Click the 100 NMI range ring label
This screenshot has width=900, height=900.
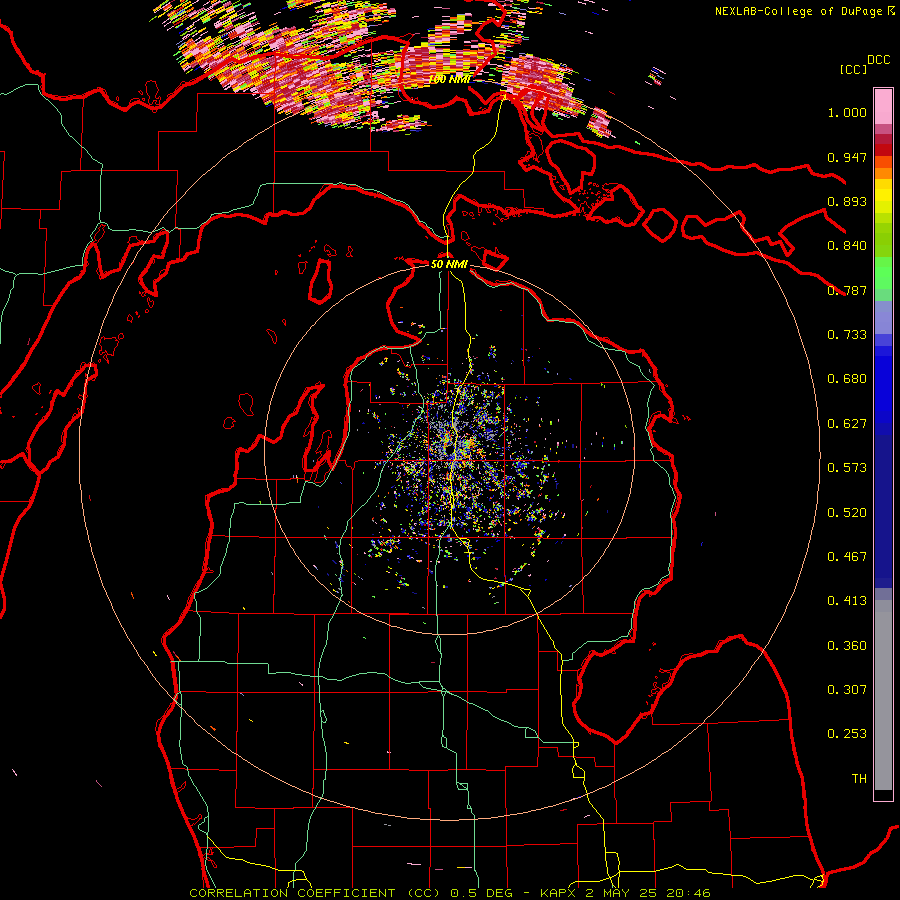[x=449, y=79]
